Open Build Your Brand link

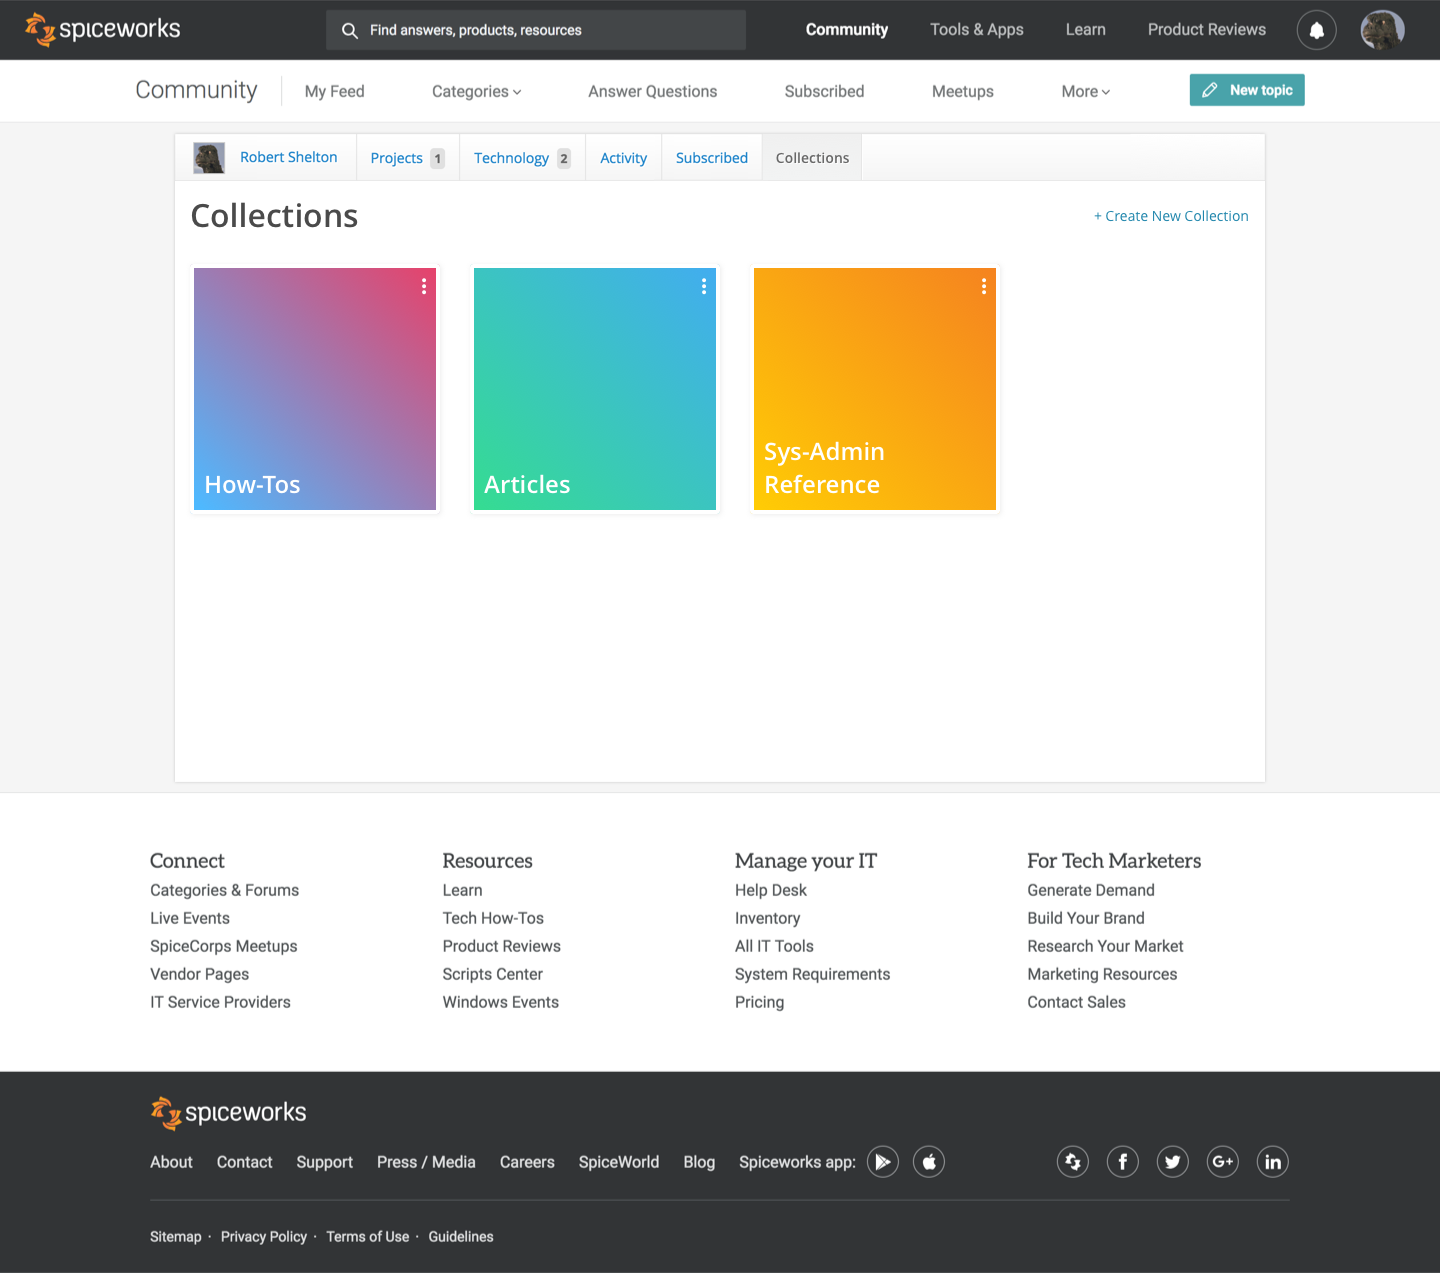point(1086,918)
